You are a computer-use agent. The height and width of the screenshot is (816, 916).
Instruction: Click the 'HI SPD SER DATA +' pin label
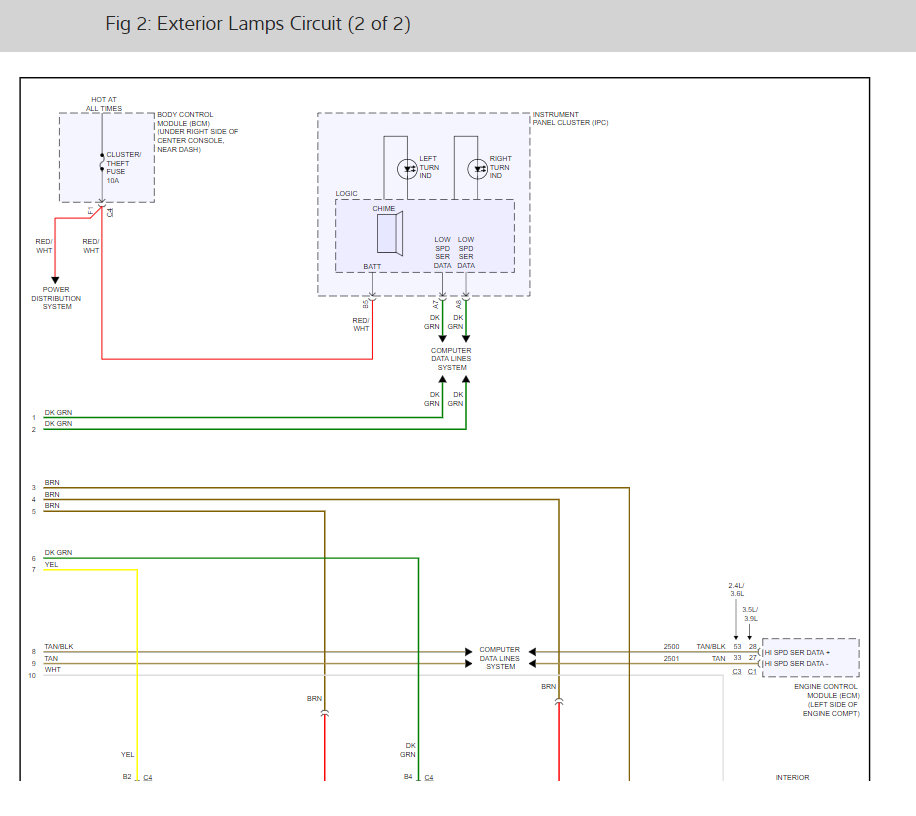coord(797,652)
